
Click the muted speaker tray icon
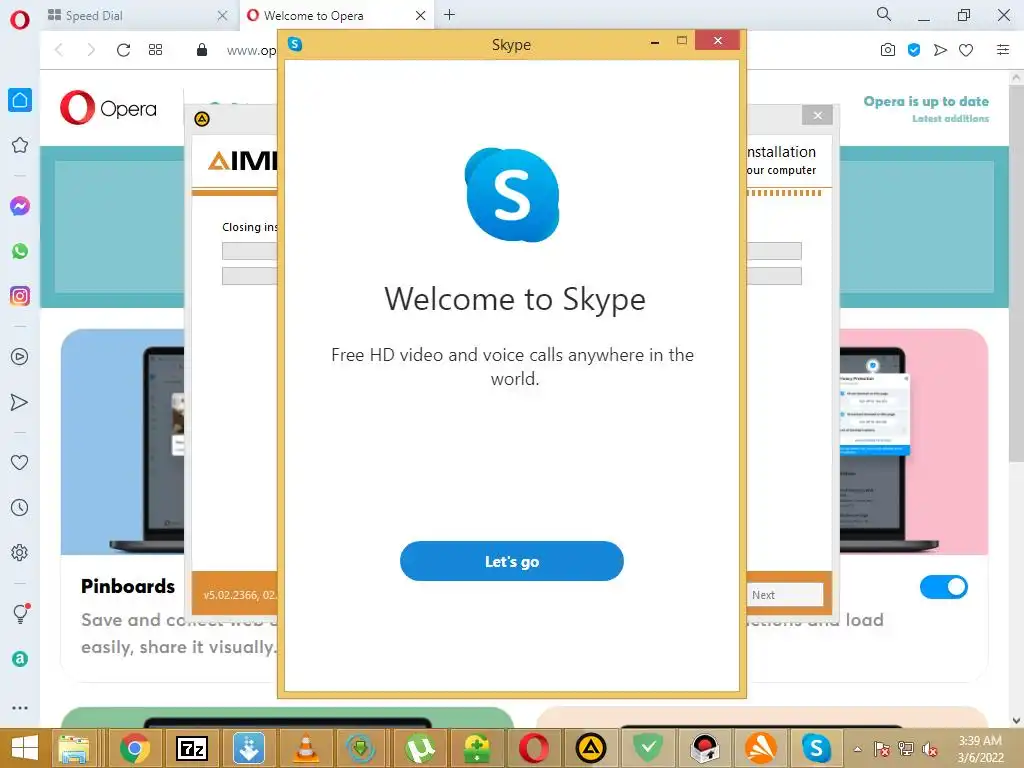[x=929, y=749]
